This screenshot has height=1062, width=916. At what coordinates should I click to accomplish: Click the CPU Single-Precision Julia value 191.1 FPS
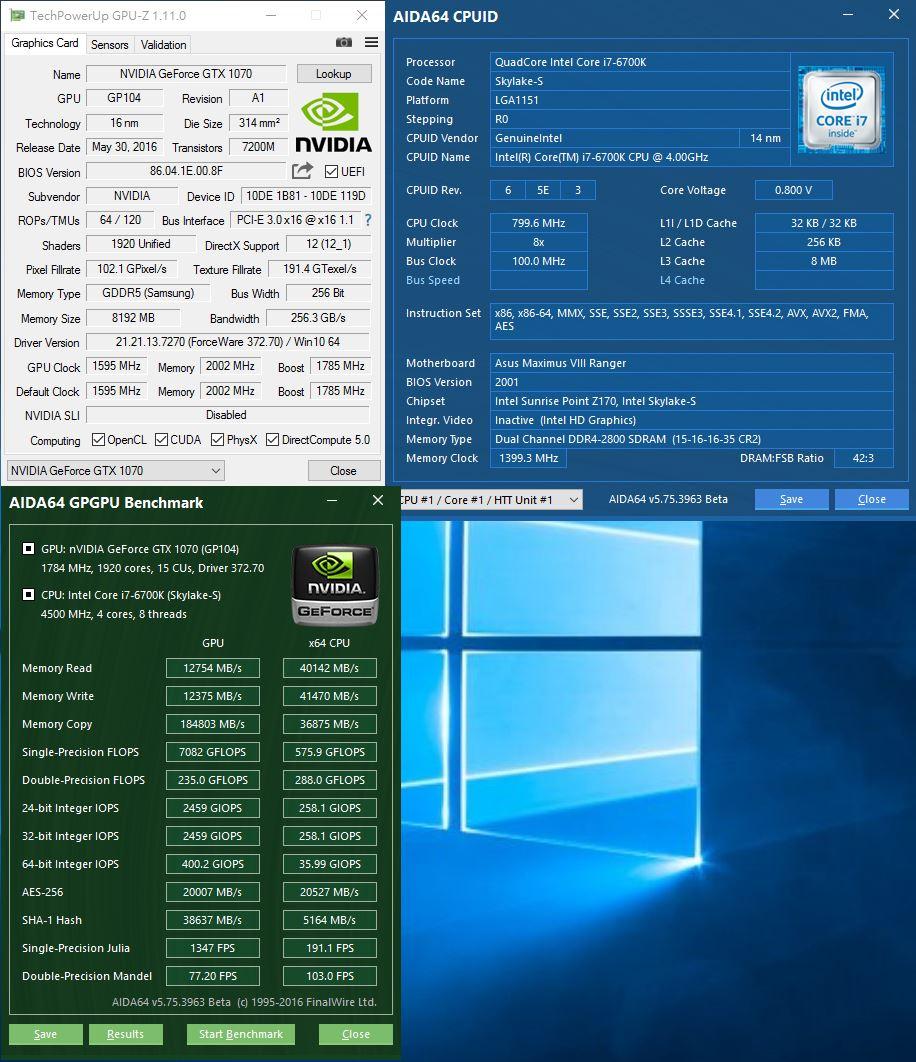tap(330, 948)
